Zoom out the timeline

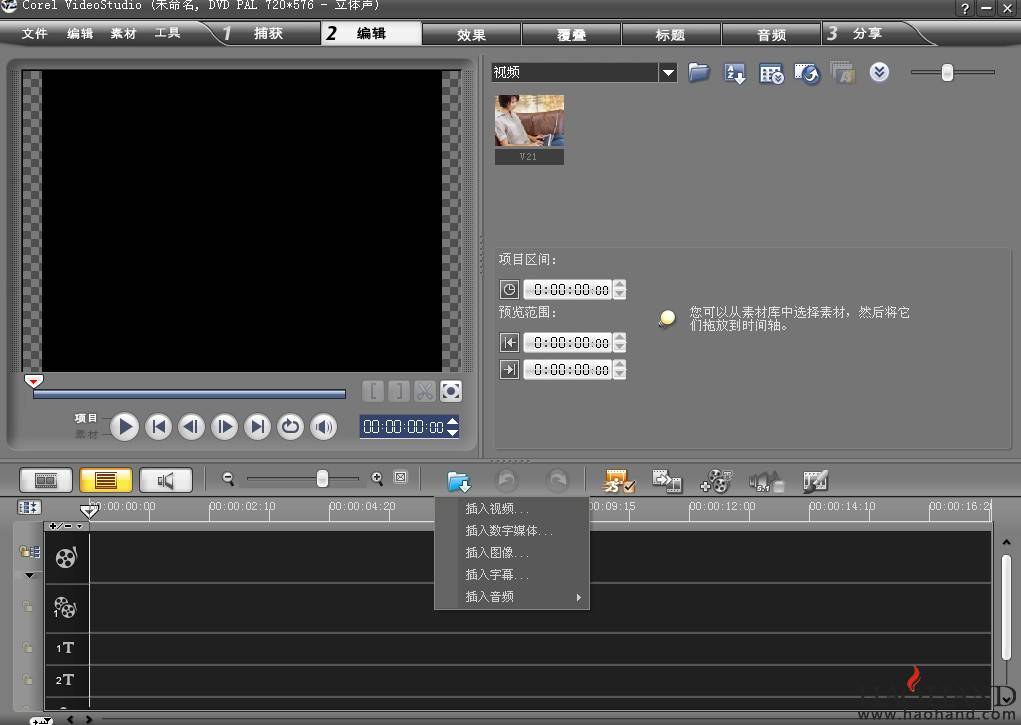[228, 479]
